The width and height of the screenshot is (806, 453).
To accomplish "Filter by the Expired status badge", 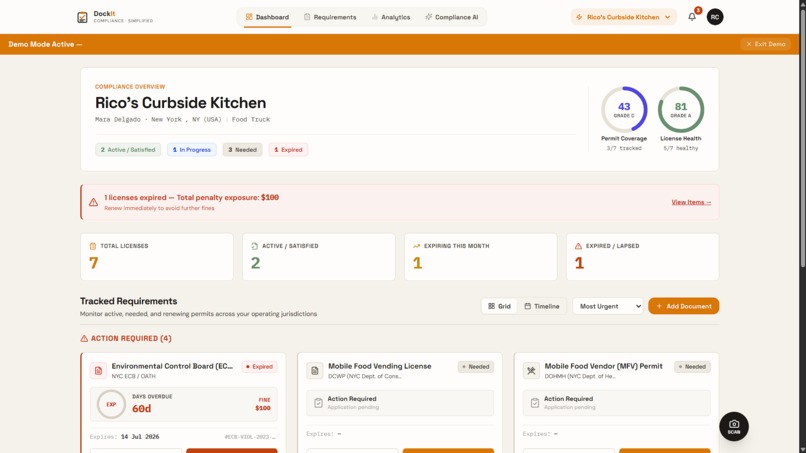I will pyautogui.click(x=288, y=150).
